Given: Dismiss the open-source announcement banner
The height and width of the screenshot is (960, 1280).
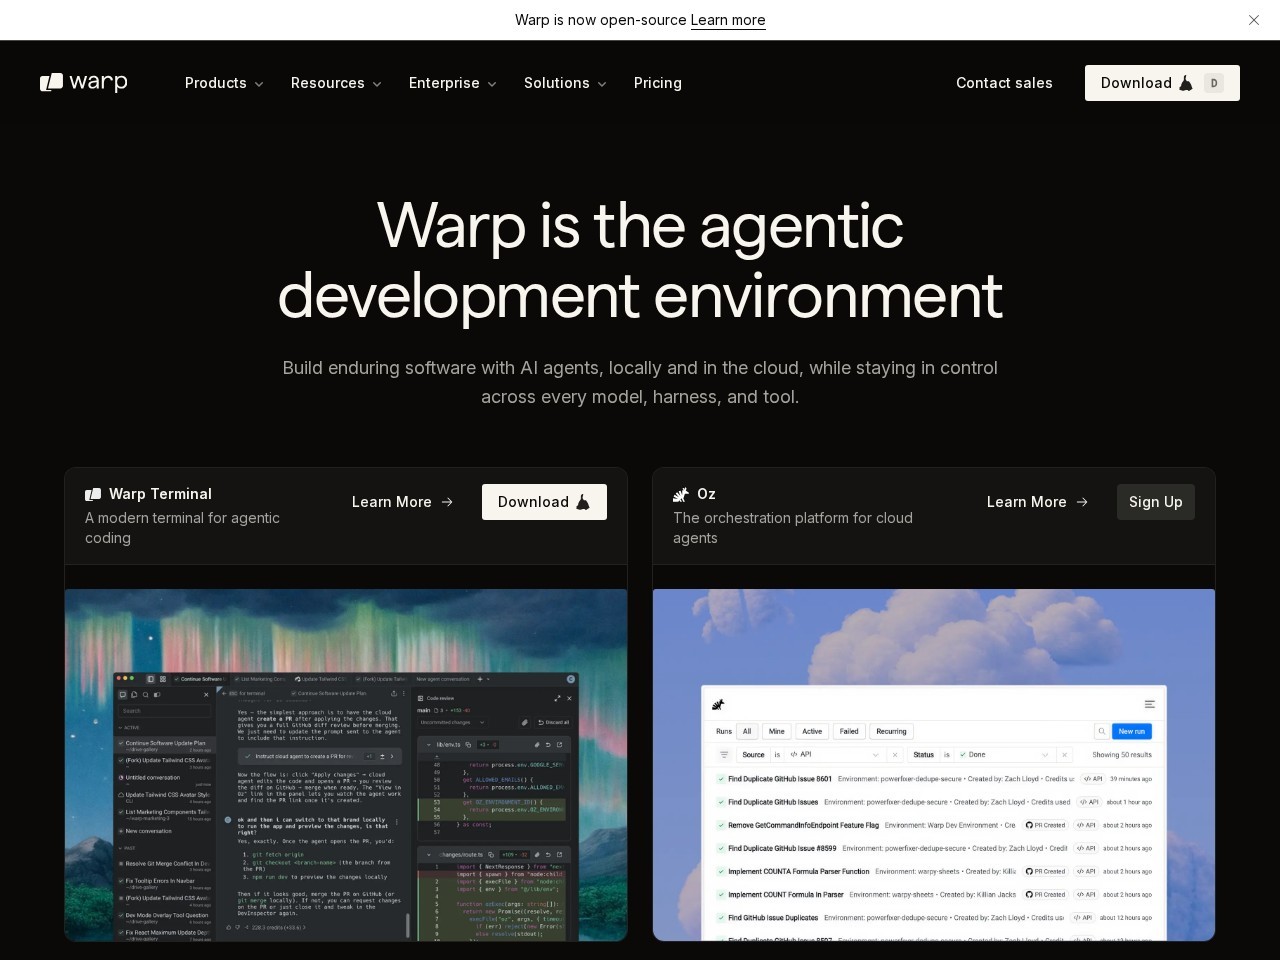Looking at the screenshot, I should click(1254, 20).
